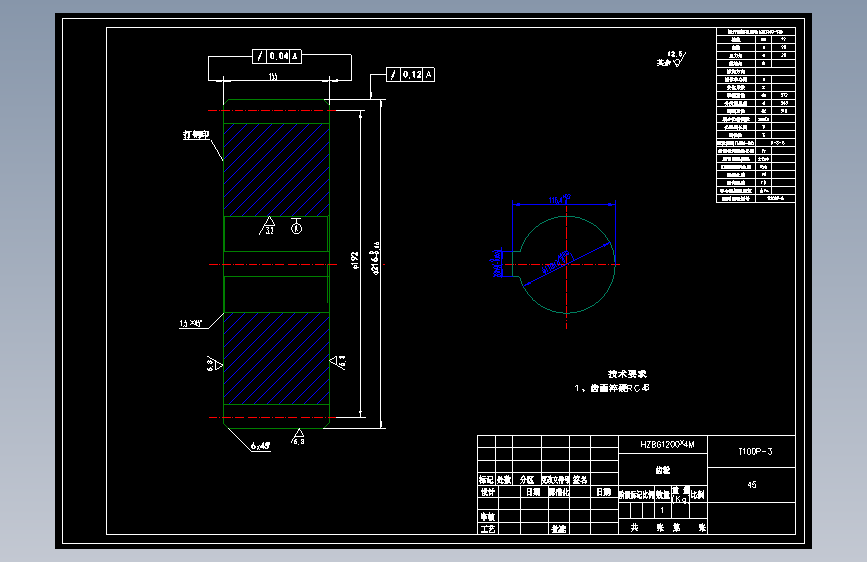Select the 0.04 runout tolerance frame

tap(276, 56)
